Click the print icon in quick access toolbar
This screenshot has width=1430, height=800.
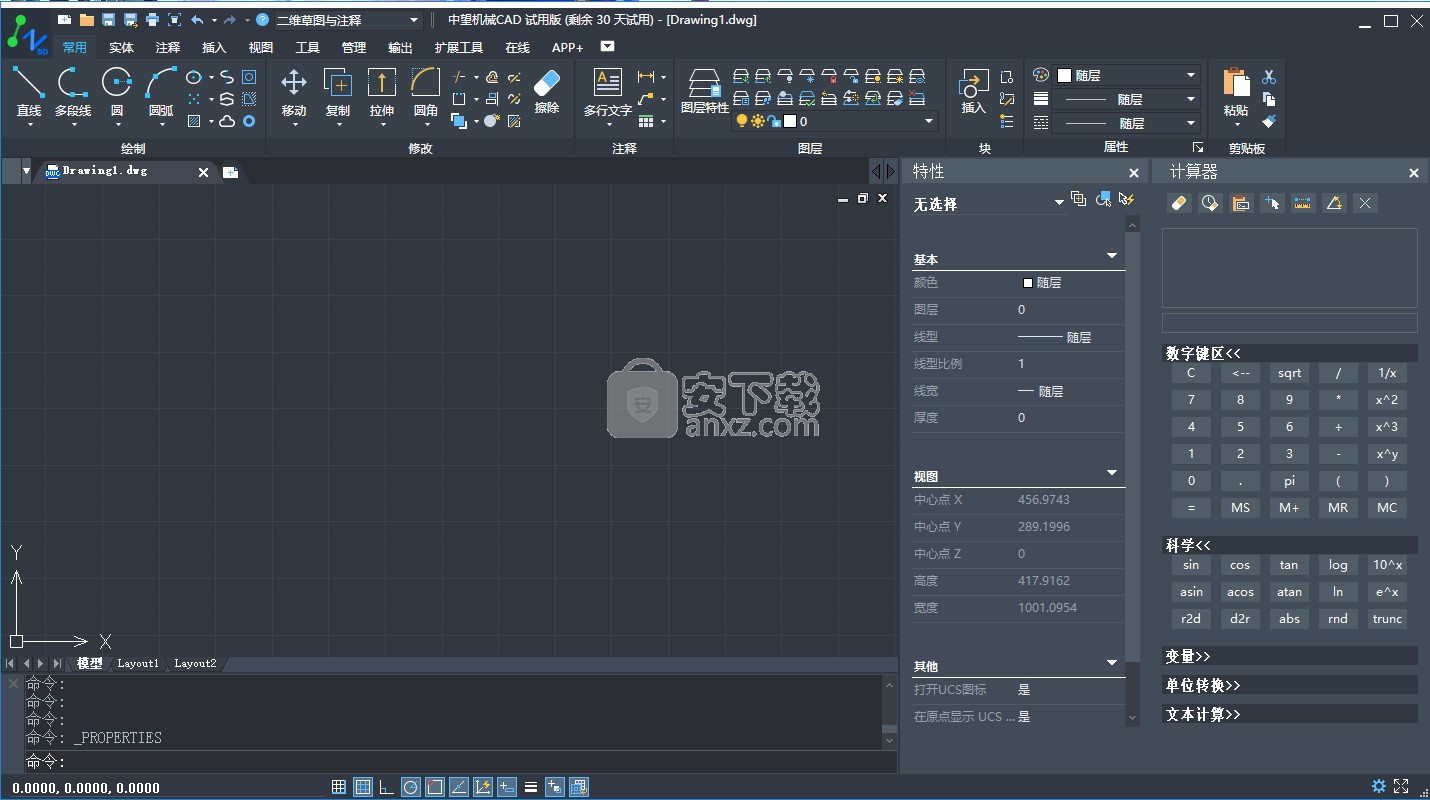tap(152, 20)
